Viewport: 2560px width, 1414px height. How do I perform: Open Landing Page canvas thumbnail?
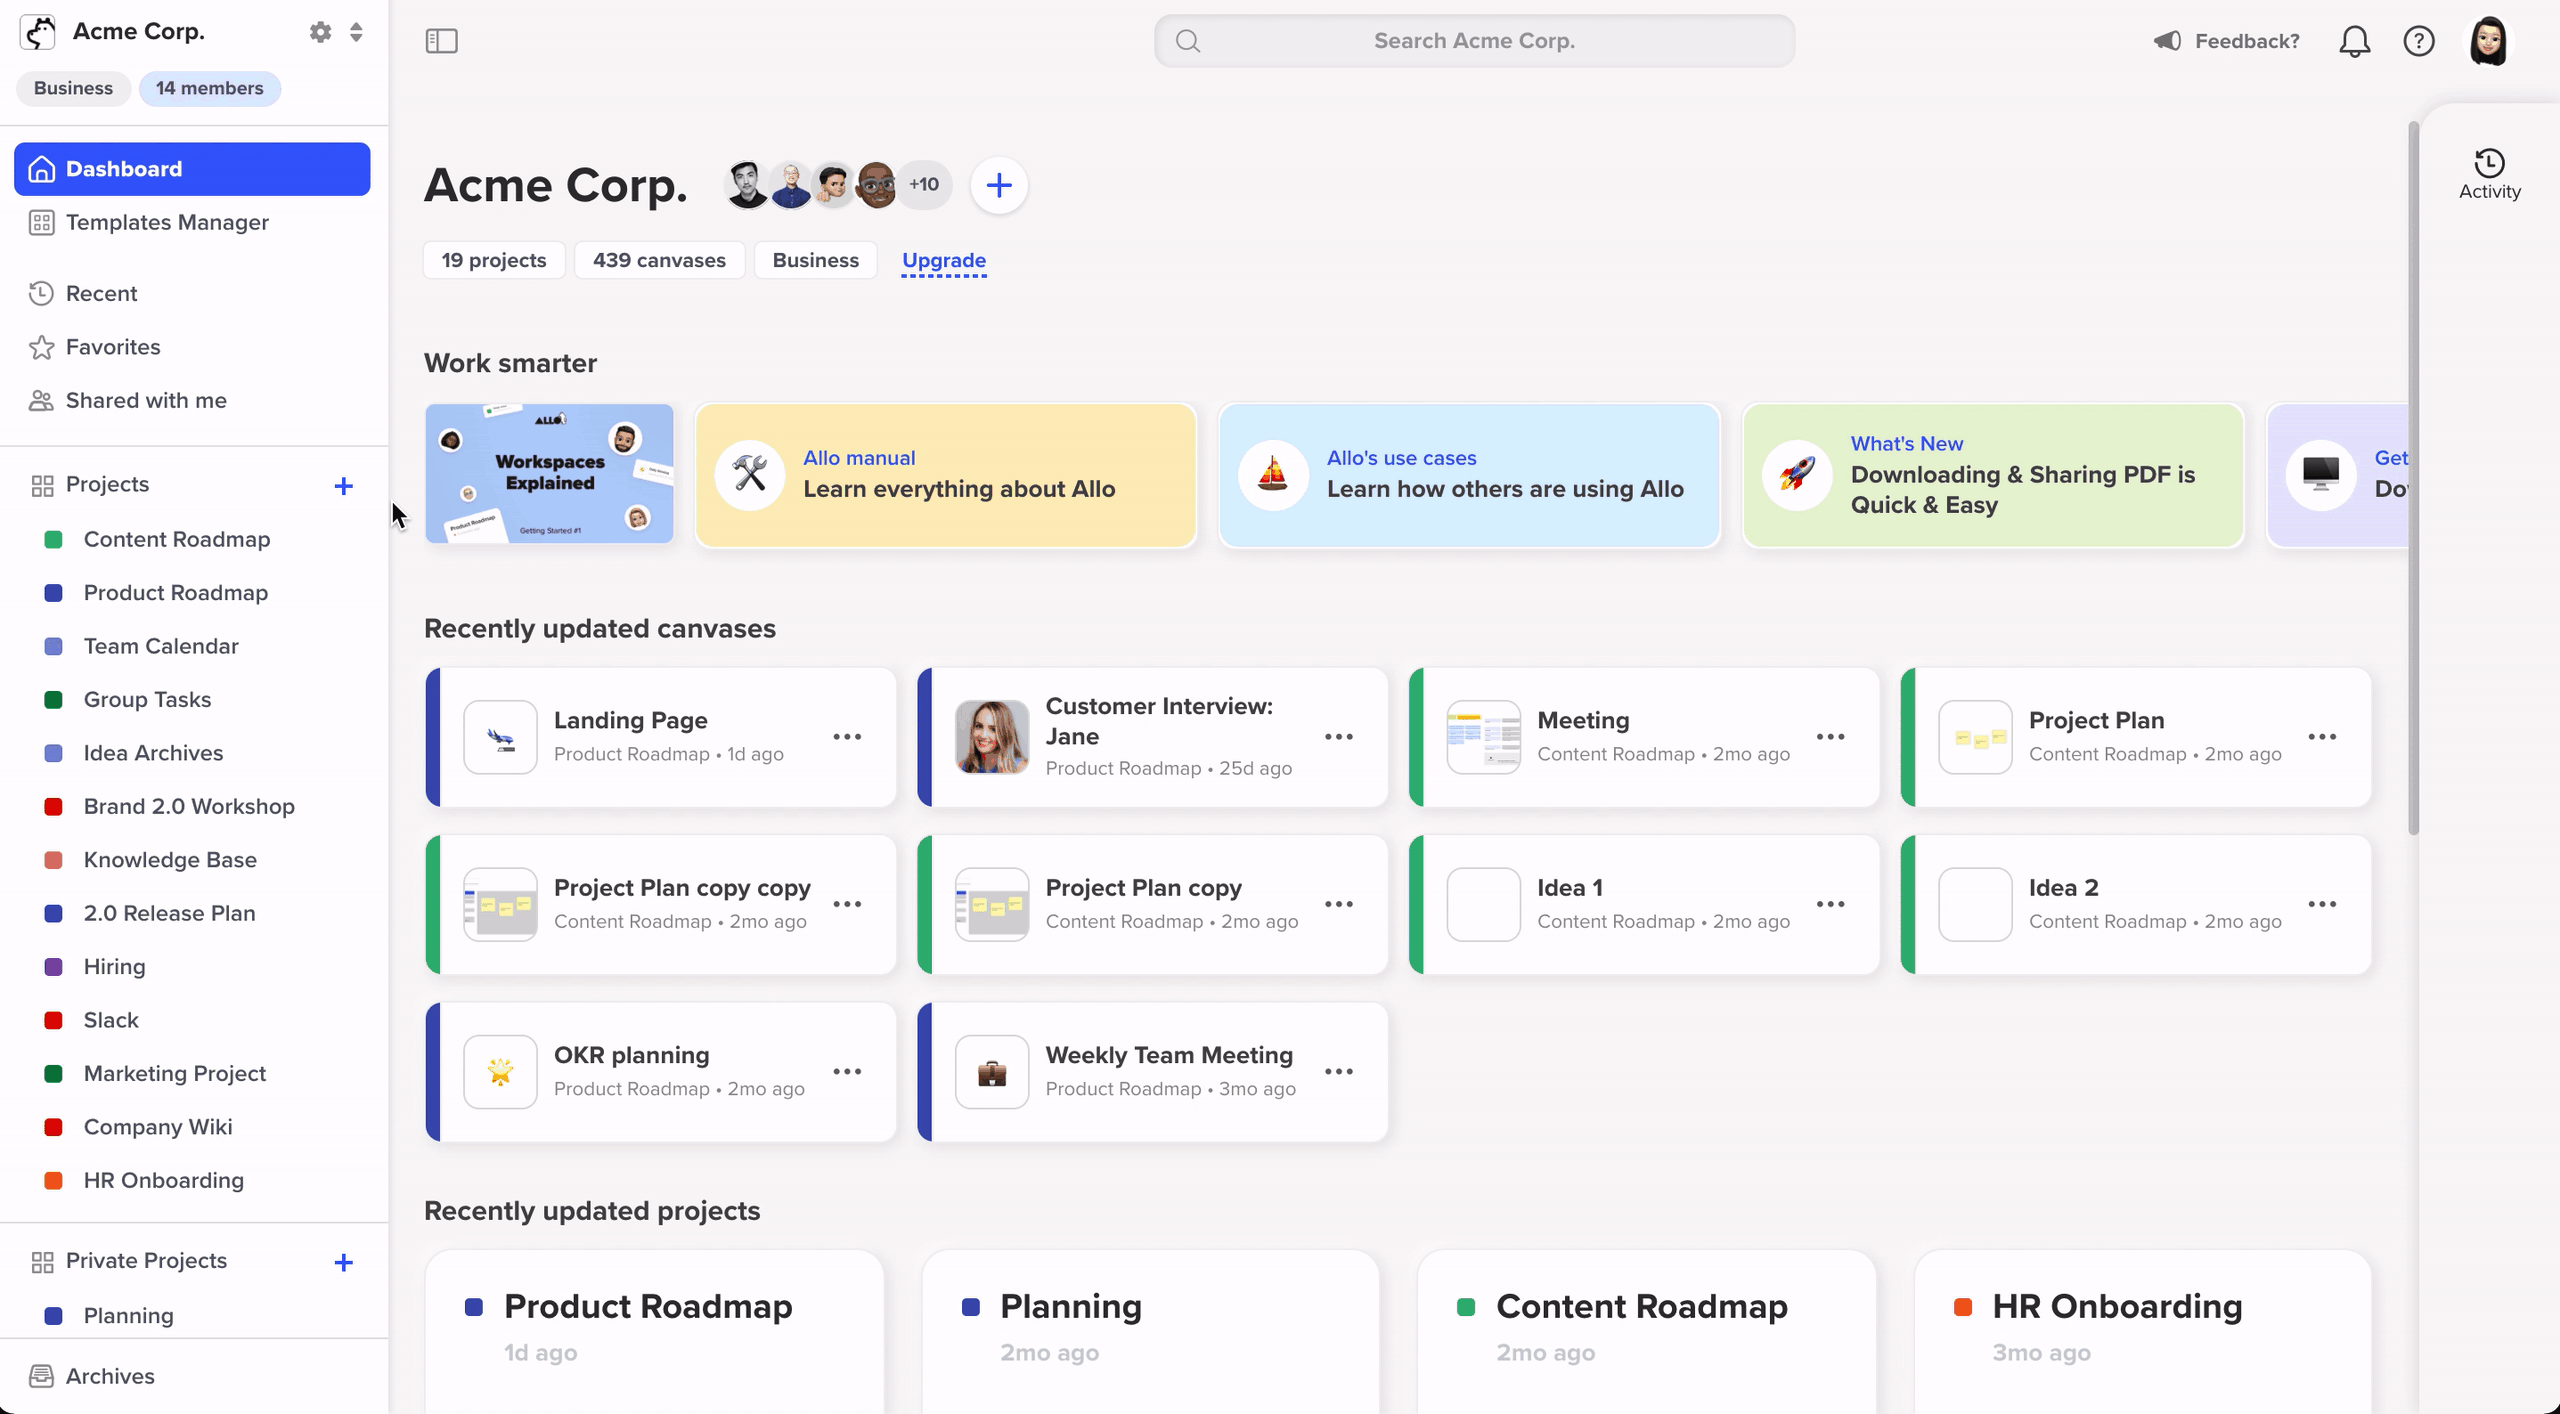pyautogui.click(x=500, y=737)
